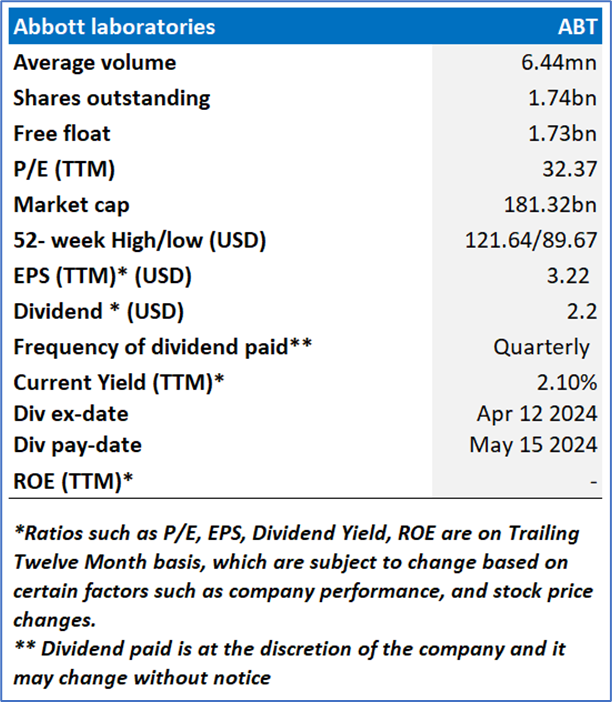The image size is (612, 702).
Task: Select the Market cap label
Action: [x=72, y=205]
